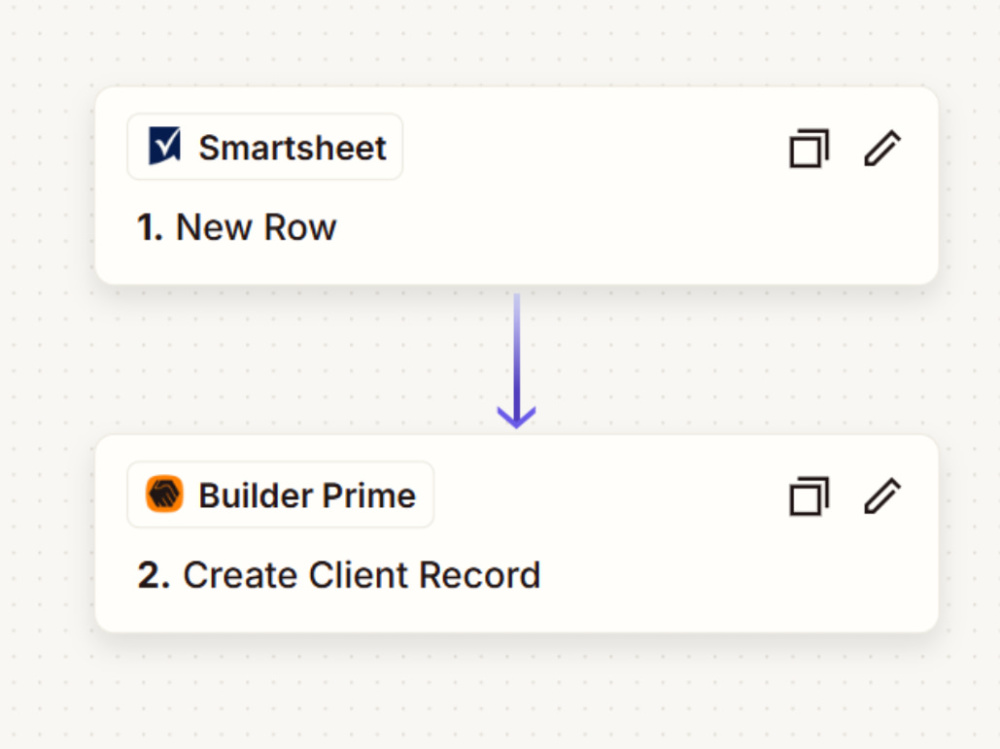The image size is (1000, 749).
Task: Click the purple arrow between steps
Action: coord(517,361)
